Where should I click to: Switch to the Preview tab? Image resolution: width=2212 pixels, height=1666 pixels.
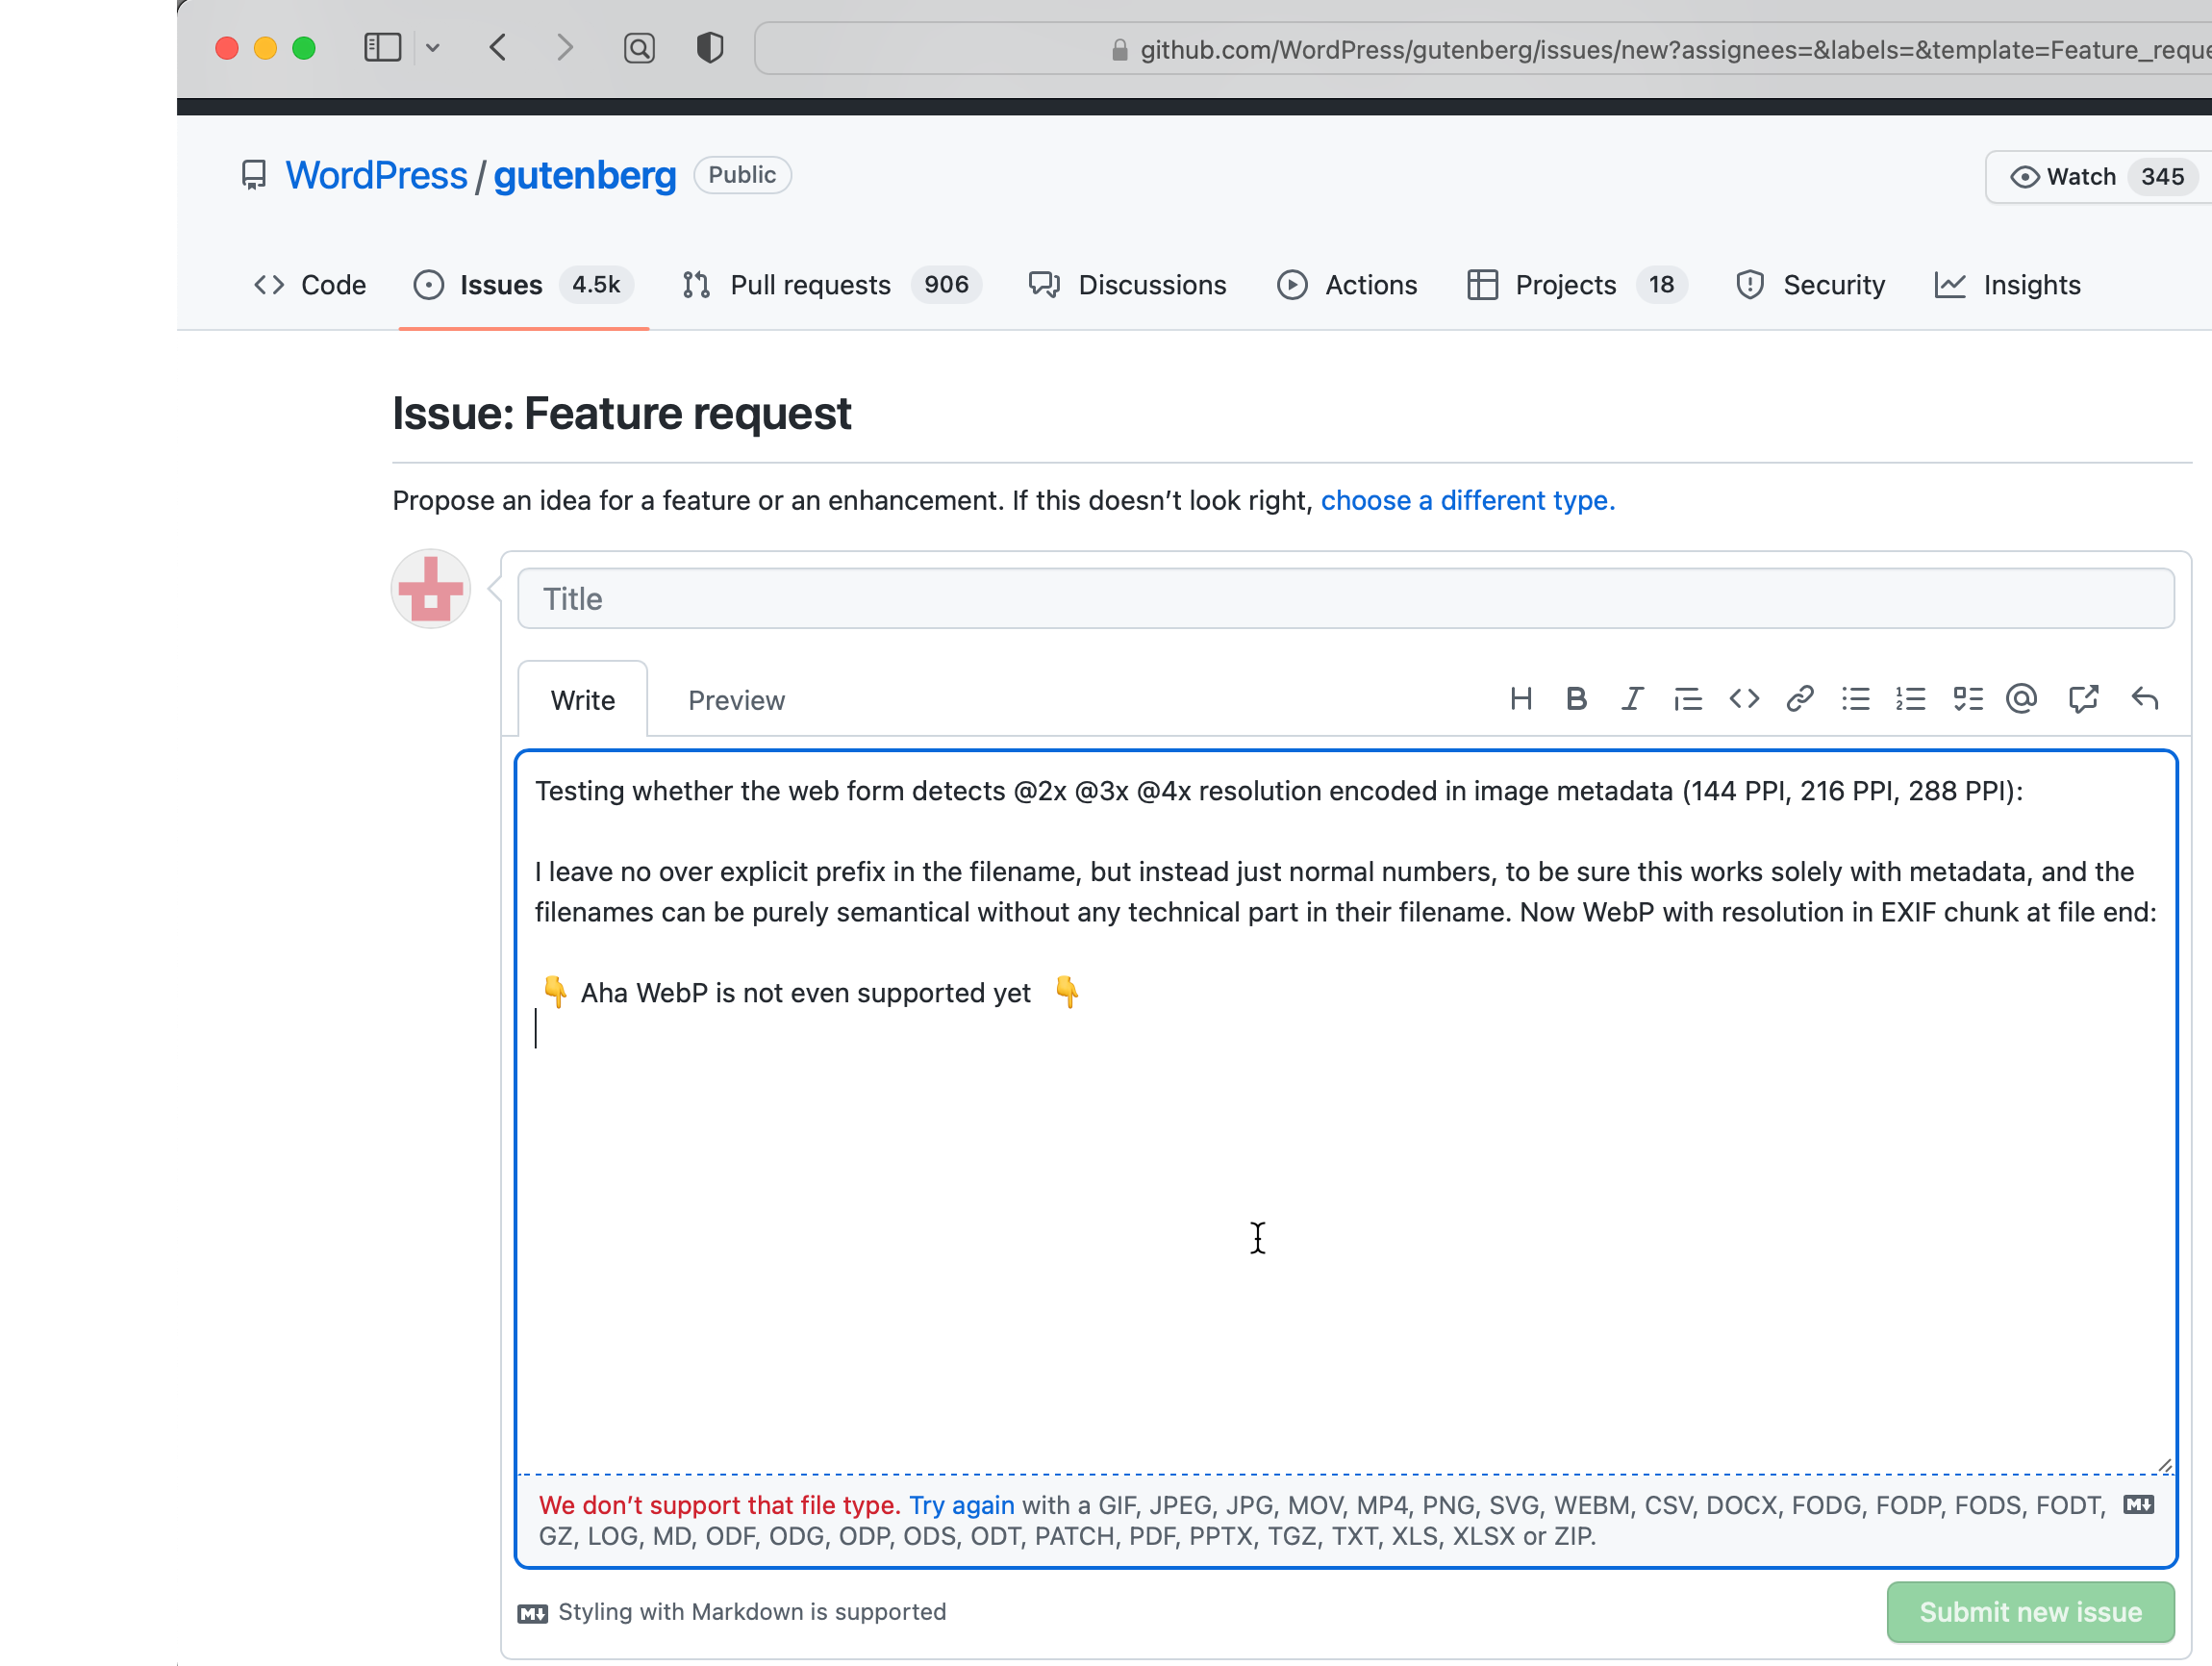(736, 700)
